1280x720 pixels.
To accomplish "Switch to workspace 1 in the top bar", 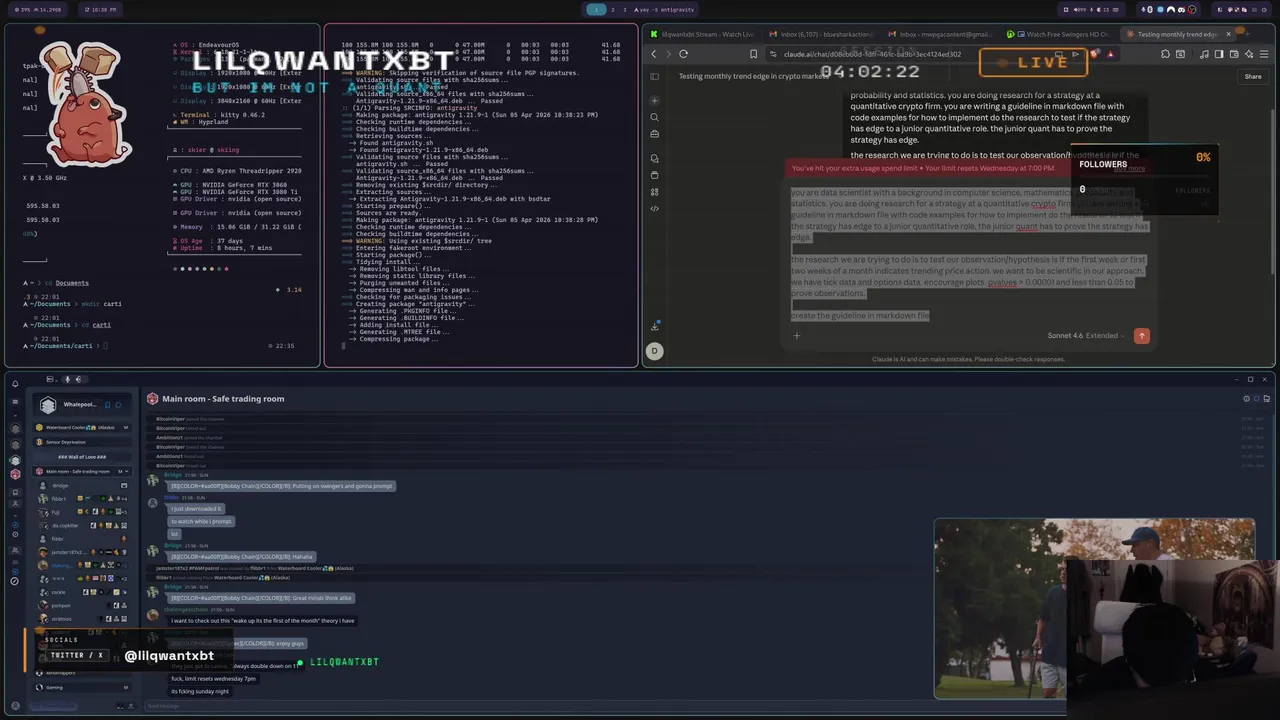I will 596,9.
